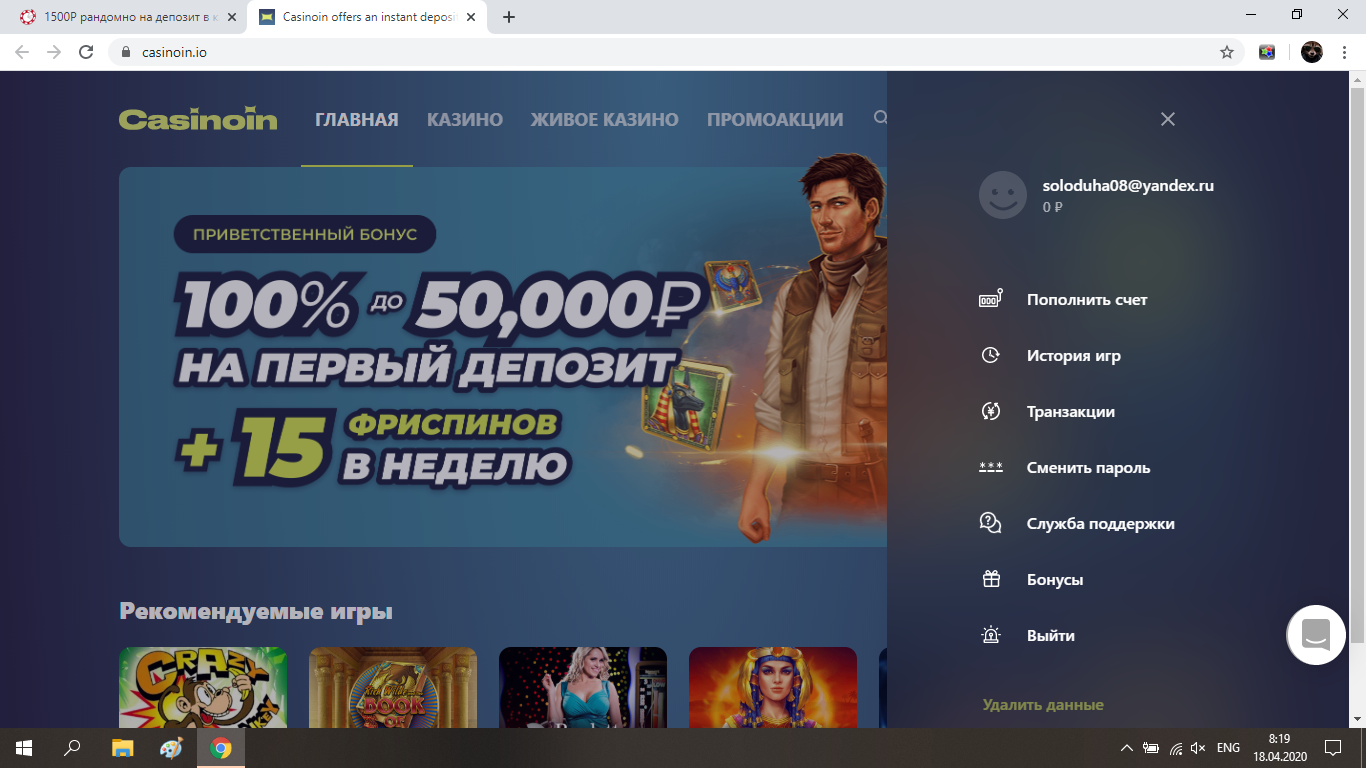
Task: View site information via the padlock icon
Action: [125, 52]
